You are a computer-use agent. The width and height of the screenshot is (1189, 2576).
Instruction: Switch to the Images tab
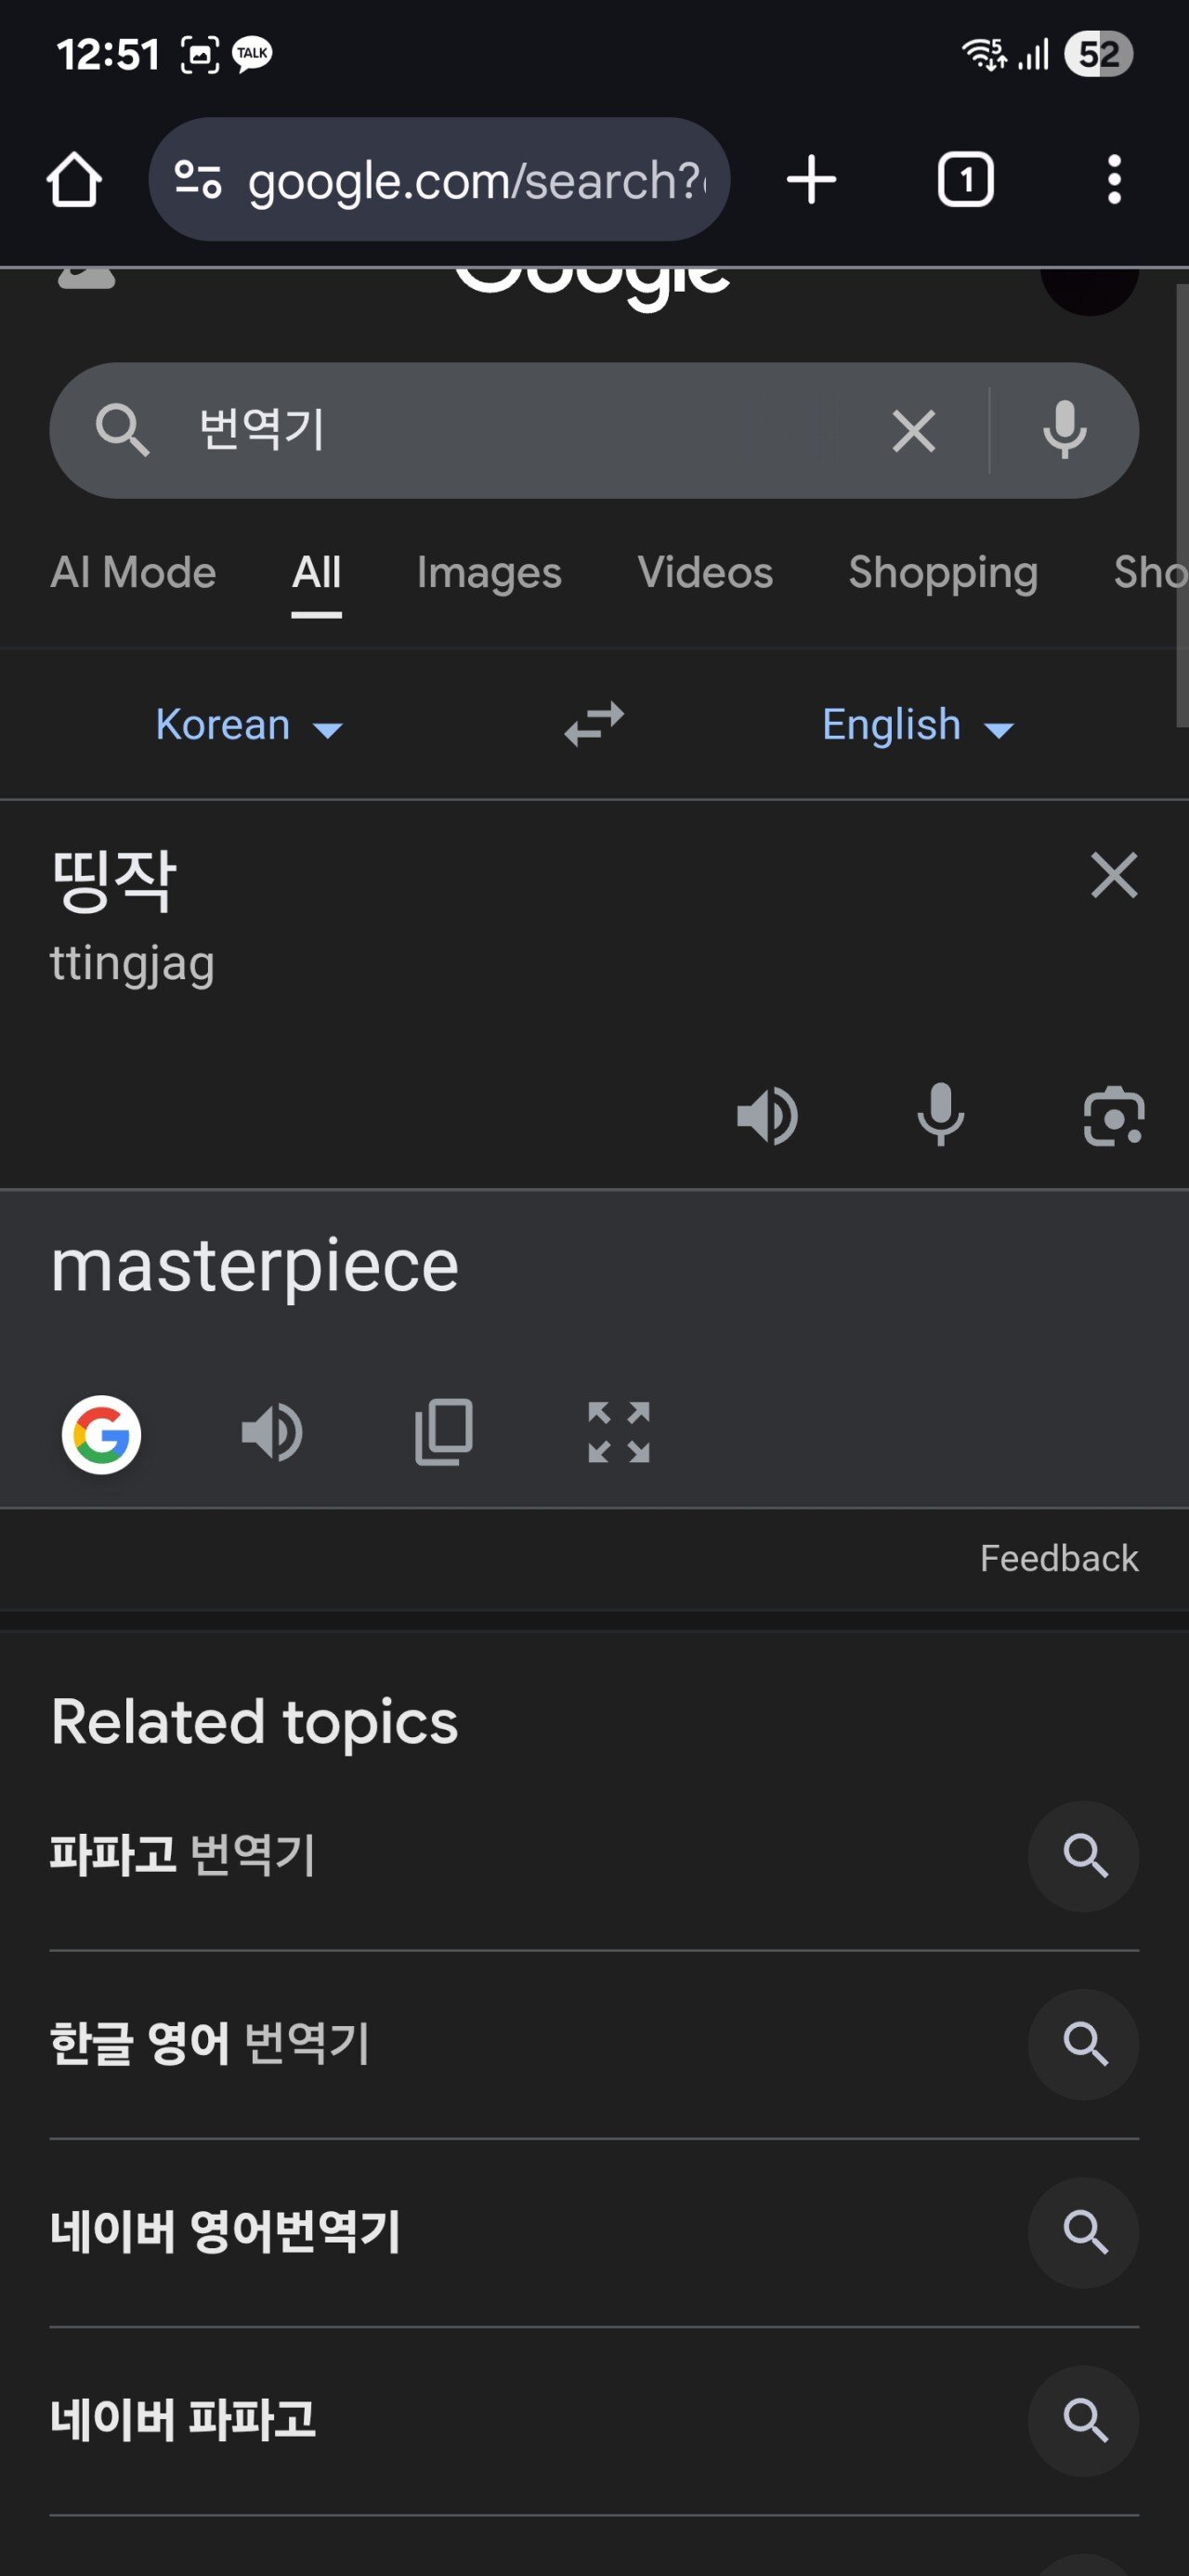tap(489, 573)
